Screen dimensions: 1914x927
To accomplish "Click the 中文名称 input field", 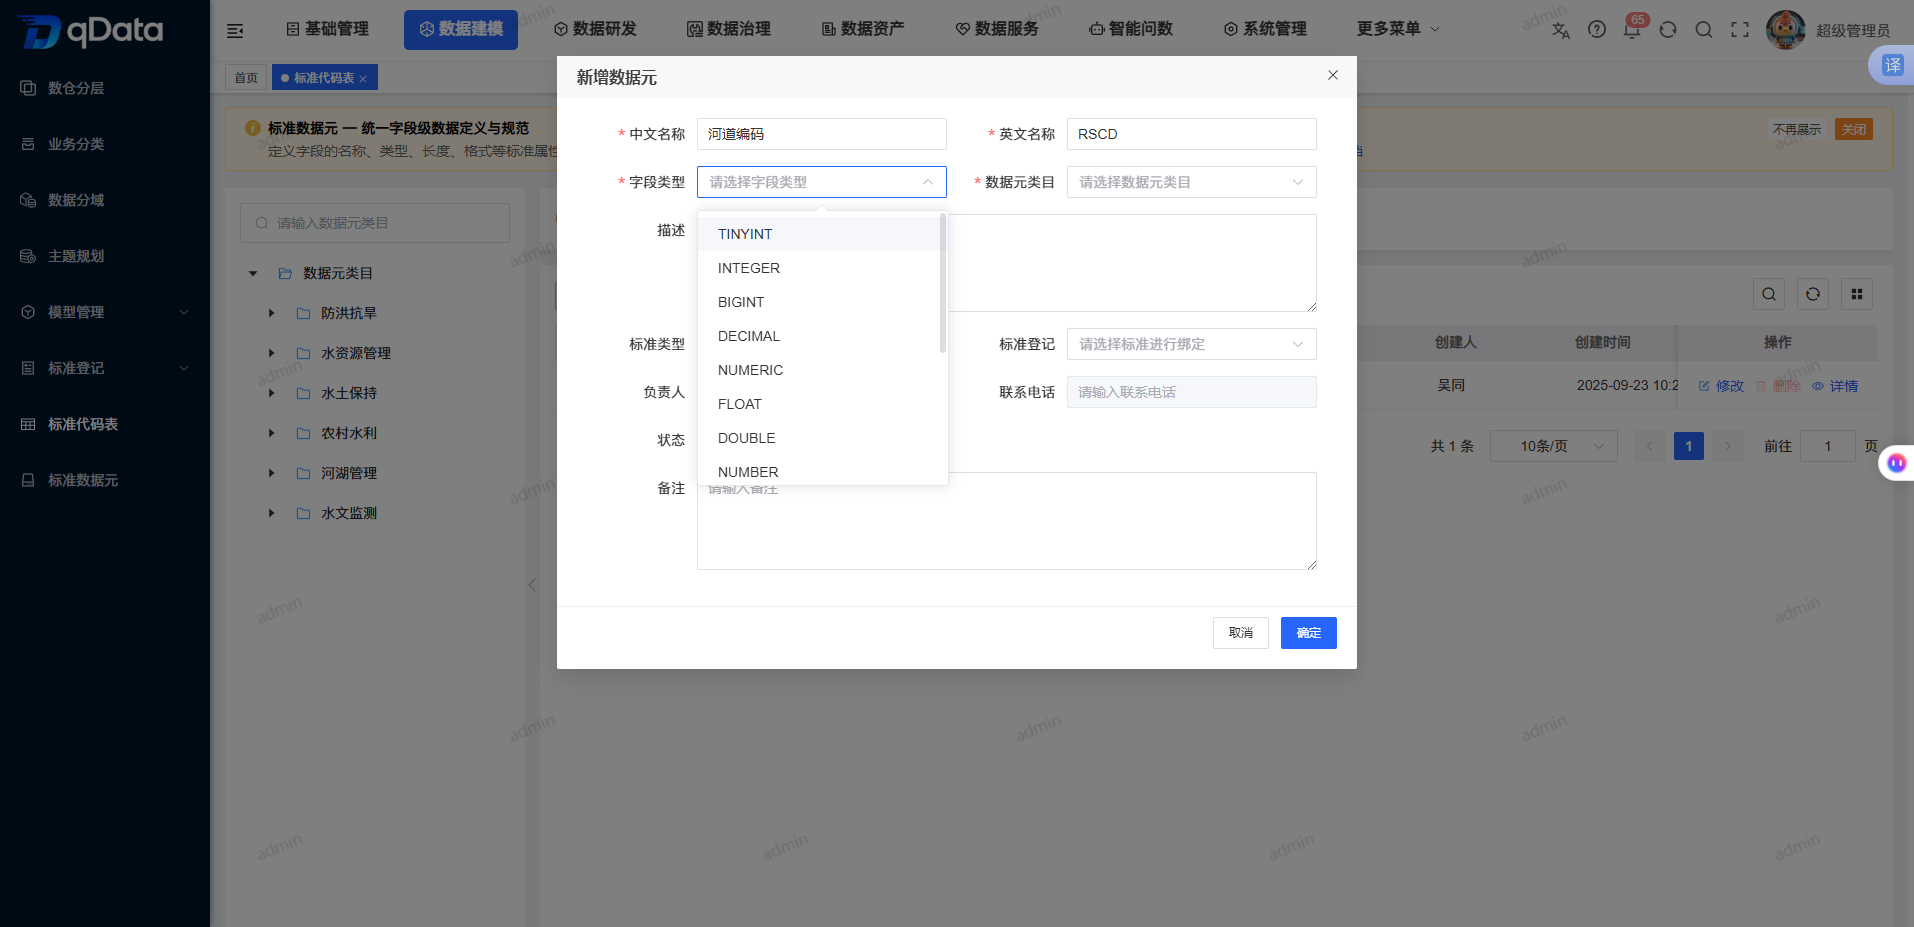I will [822, 134].
